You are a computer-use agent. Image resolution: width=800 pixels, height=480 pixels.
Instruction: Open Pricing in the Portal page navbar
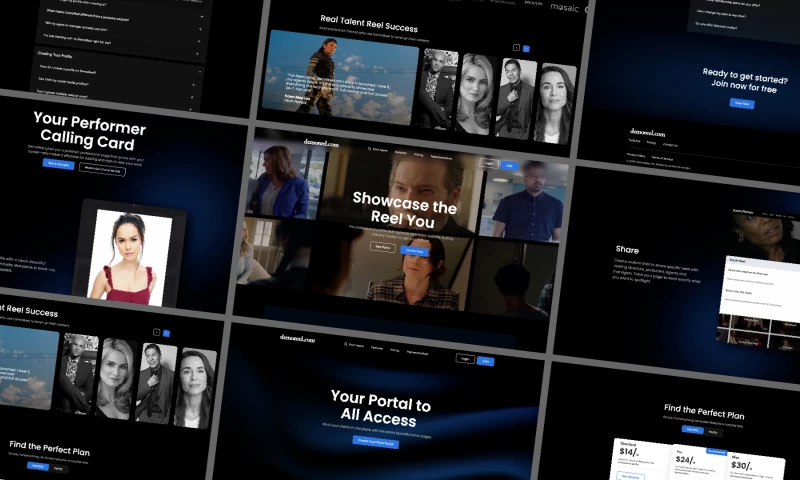tap(395, 350)
